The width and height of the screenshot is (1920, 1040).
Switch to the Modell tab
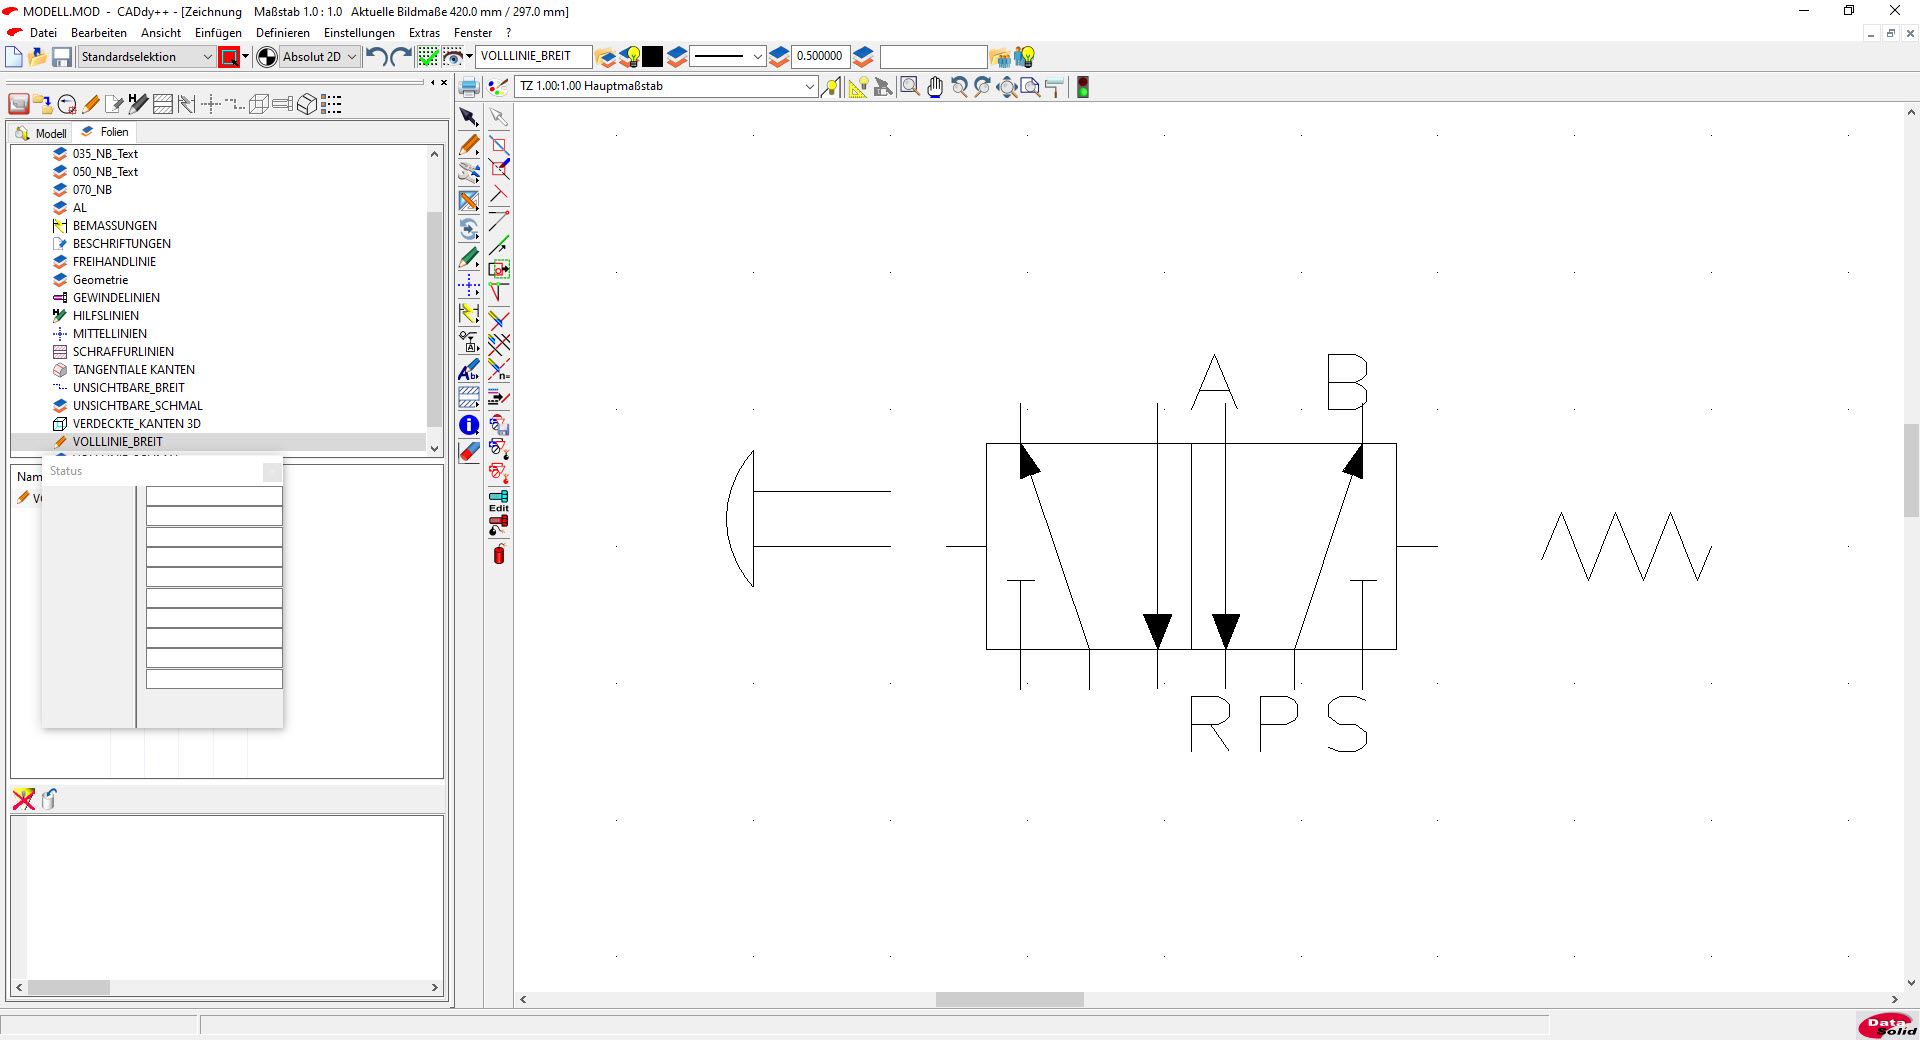(42, 133)
